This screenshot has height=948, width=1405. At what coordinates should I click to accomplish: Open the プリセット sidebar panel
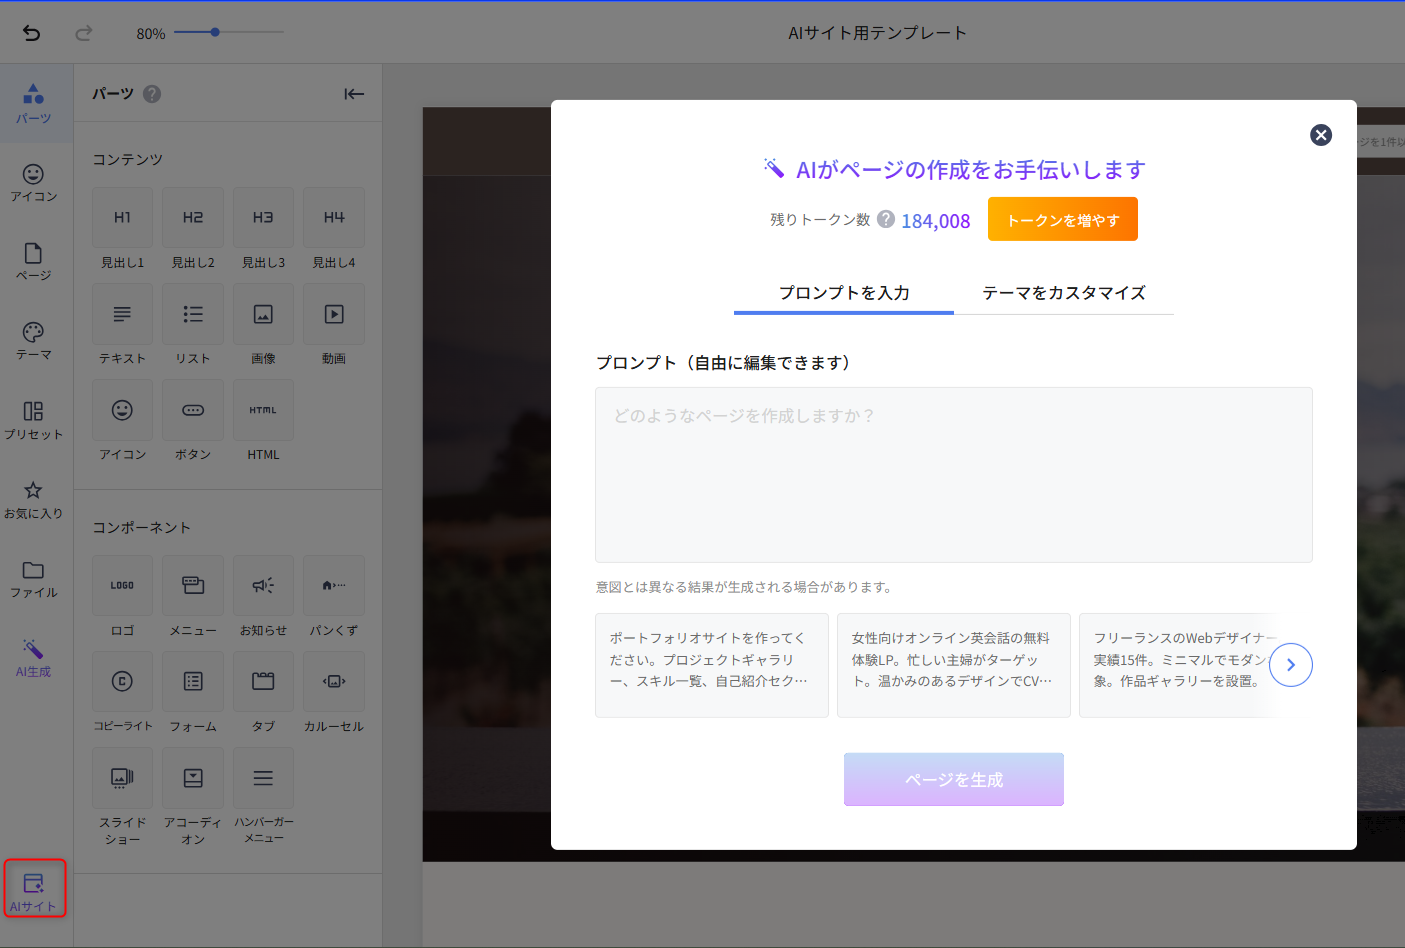tap(33, 420)
